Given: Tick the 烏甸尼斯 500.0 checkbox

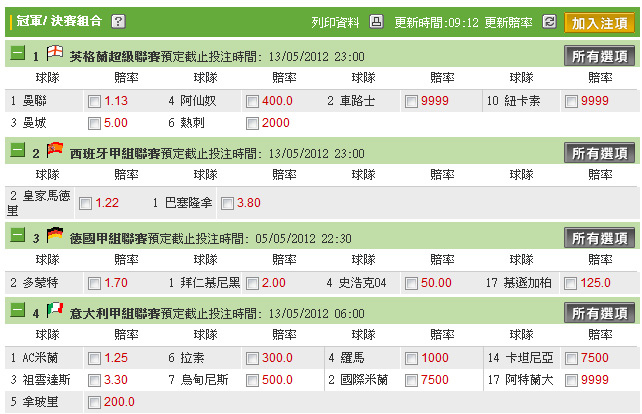Looking at the screenshot, I should click(x=252, y=380).
